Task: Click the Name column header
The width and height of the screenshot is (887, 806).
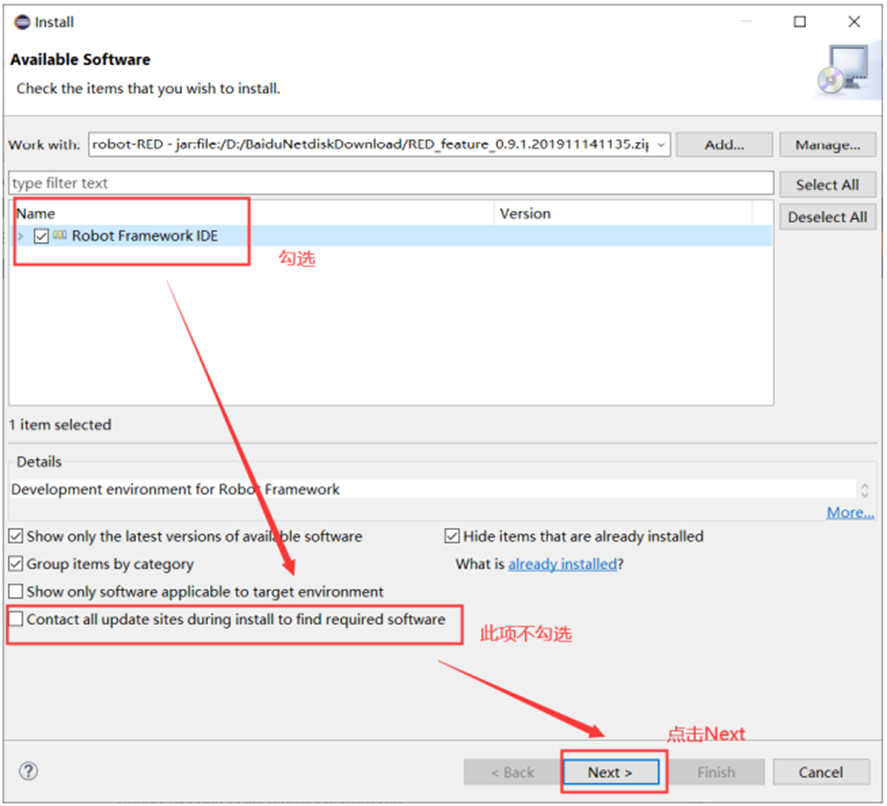Action: click(252, 214)
